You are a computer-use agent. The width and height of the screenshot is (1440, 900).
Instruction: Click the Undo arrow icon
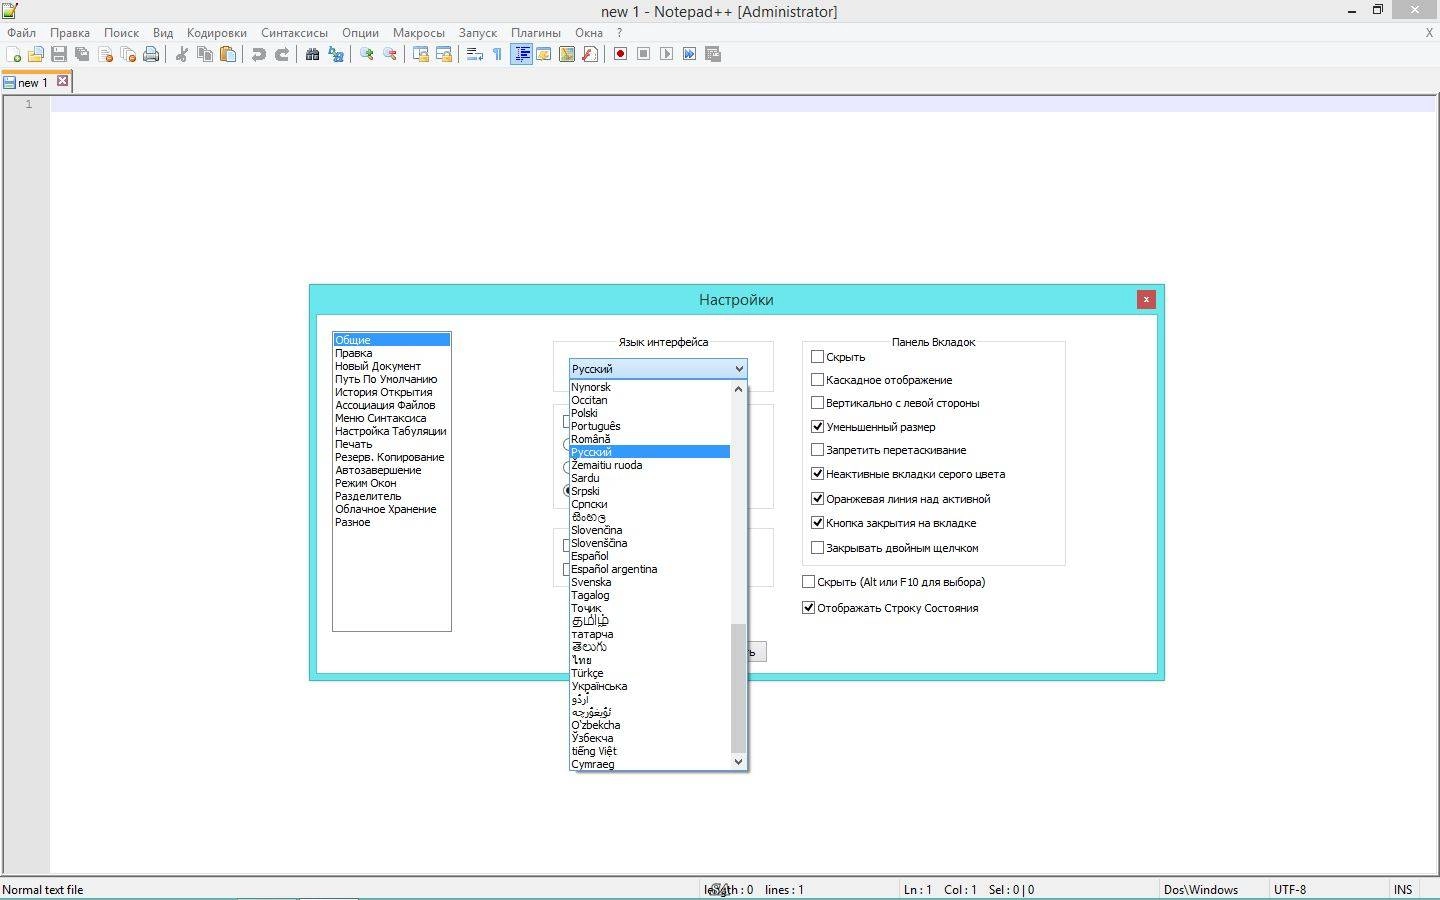pyautogui.click(x=259, y=54)
